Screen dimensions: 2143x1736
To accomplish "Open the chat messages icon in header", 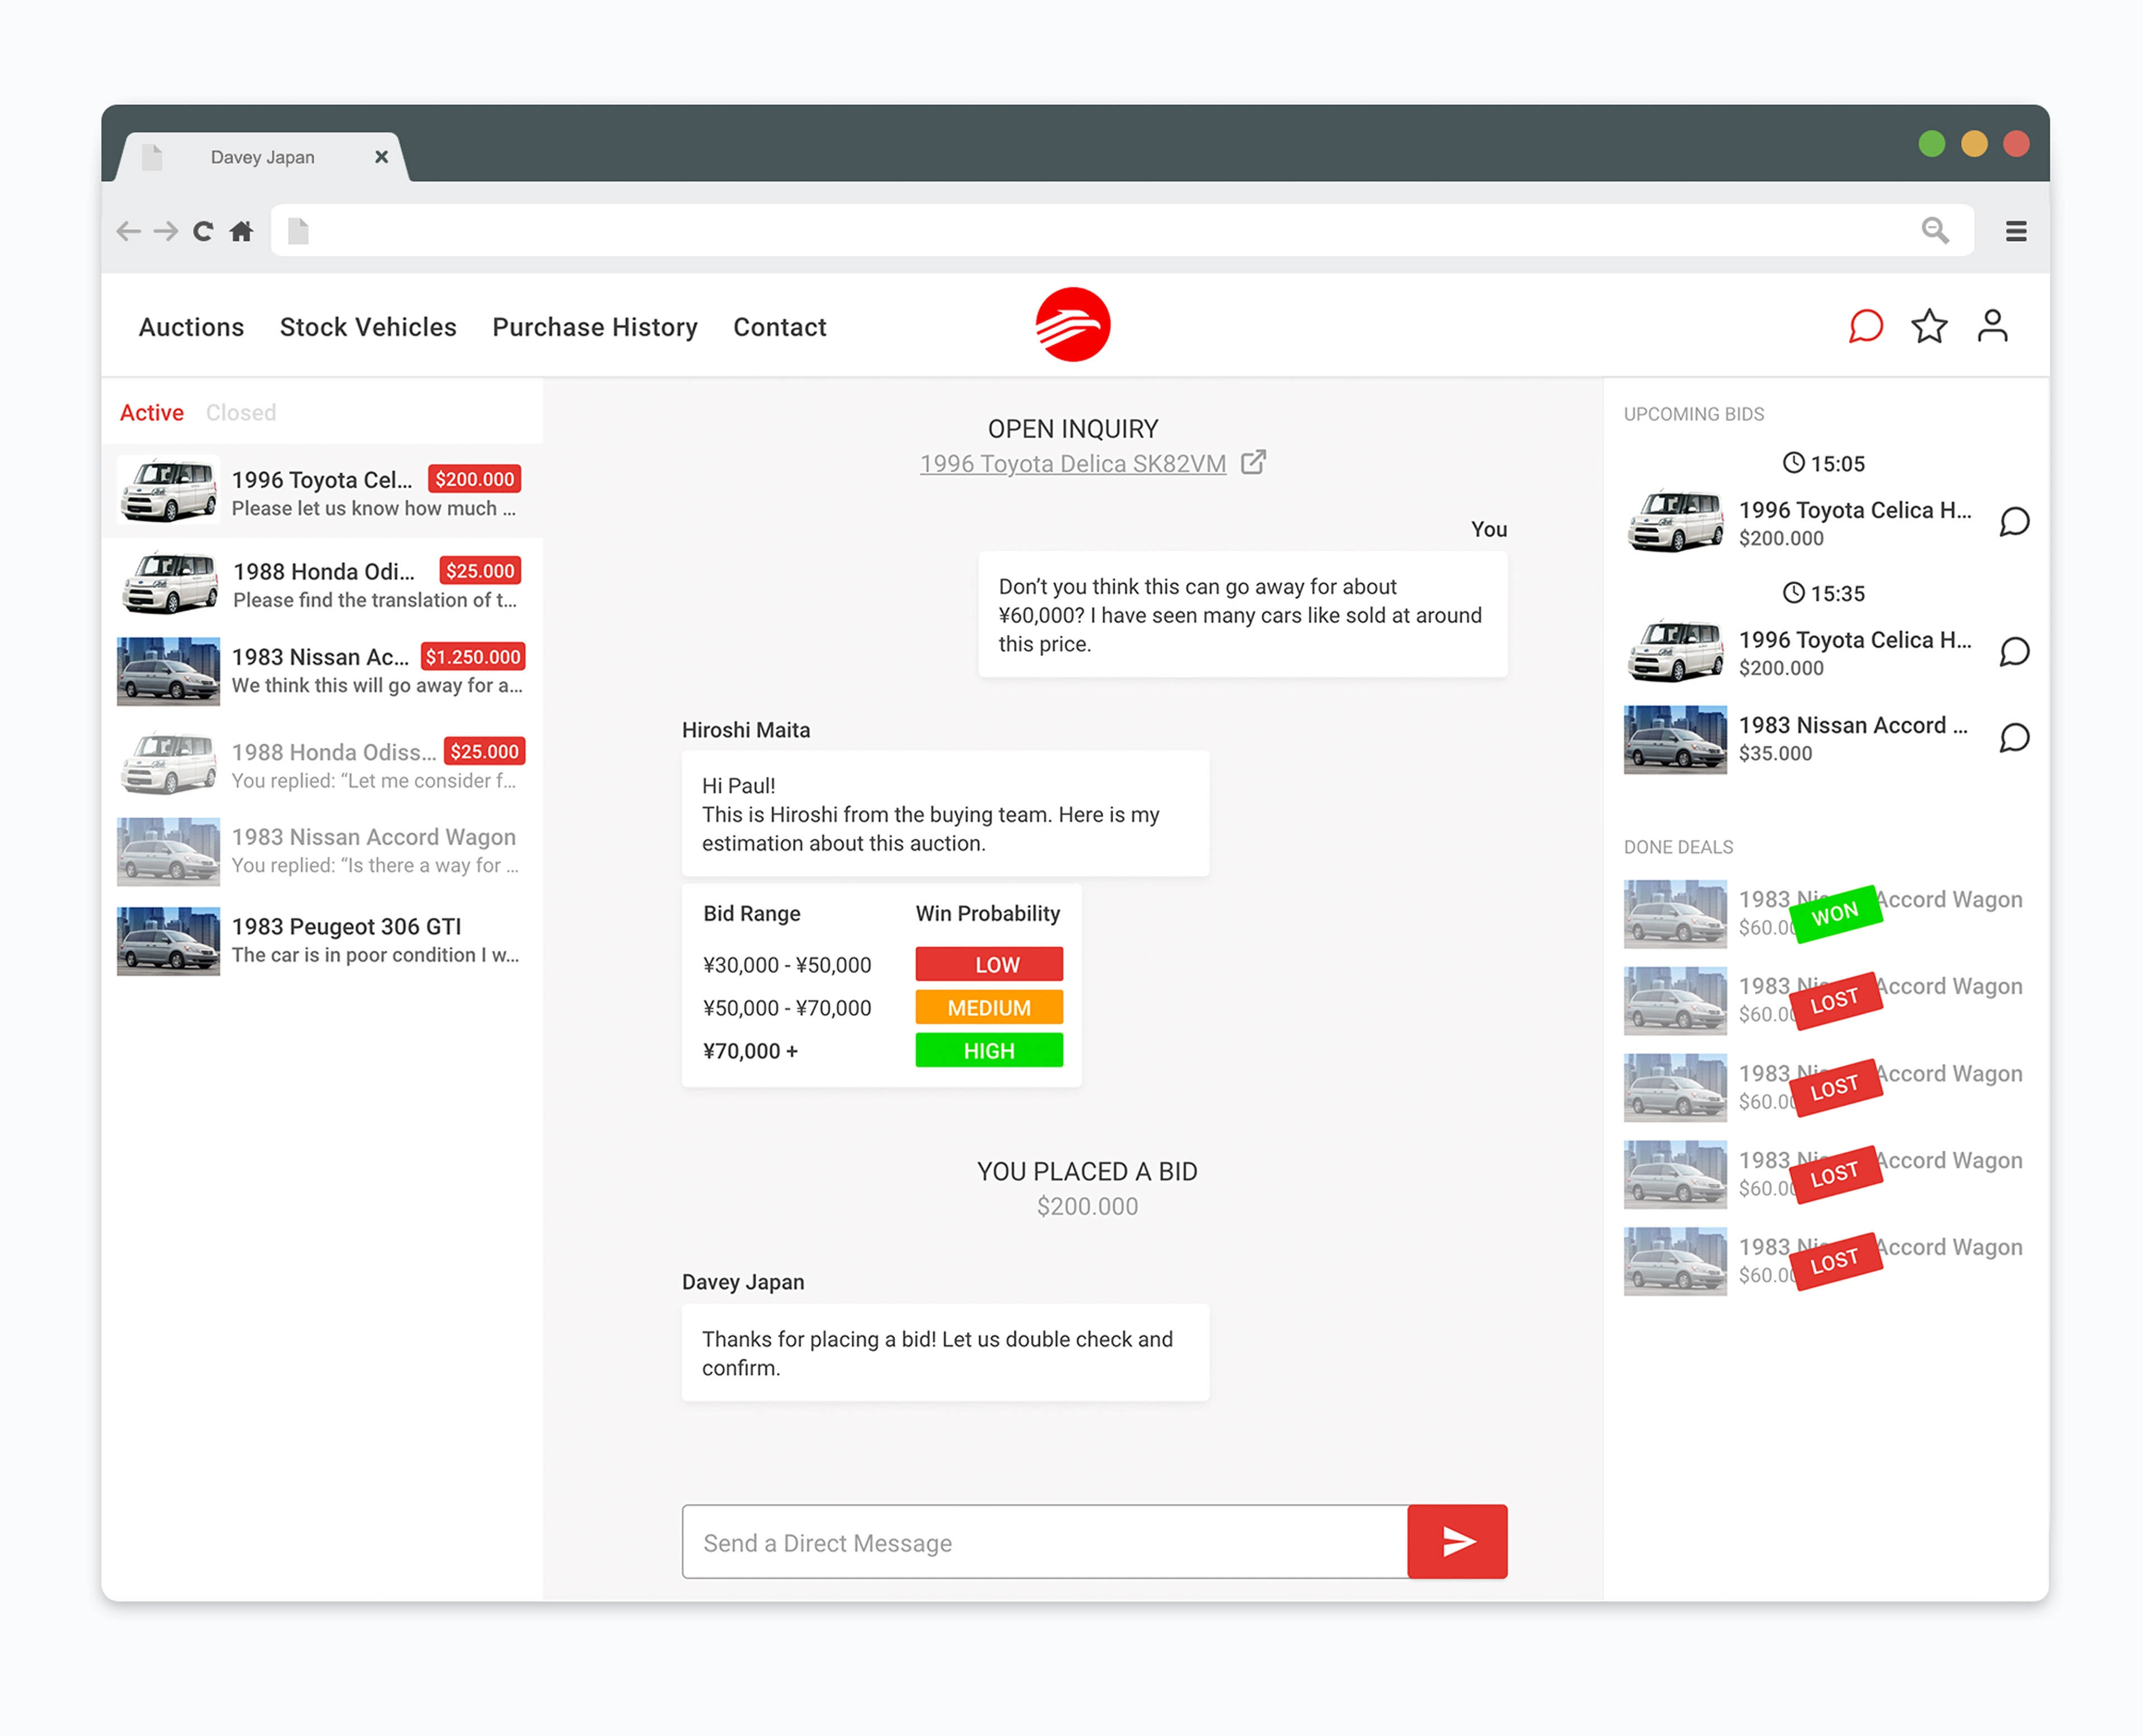I will pyautogui.click(x=1865, y=326).
